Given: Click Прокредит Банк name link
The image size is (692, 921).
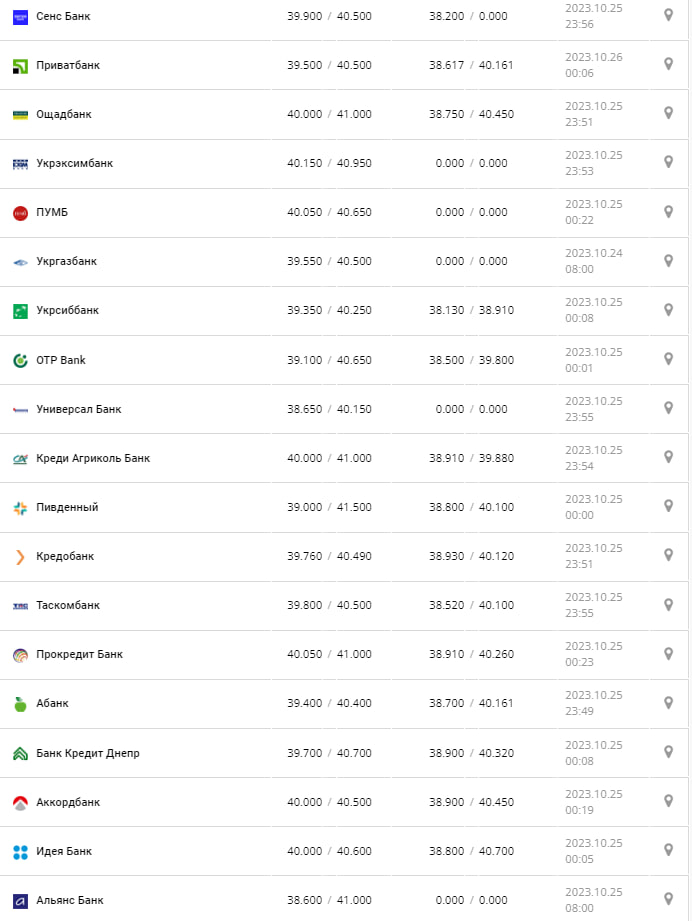Looking at the screenshot, I should click(79, 655).
